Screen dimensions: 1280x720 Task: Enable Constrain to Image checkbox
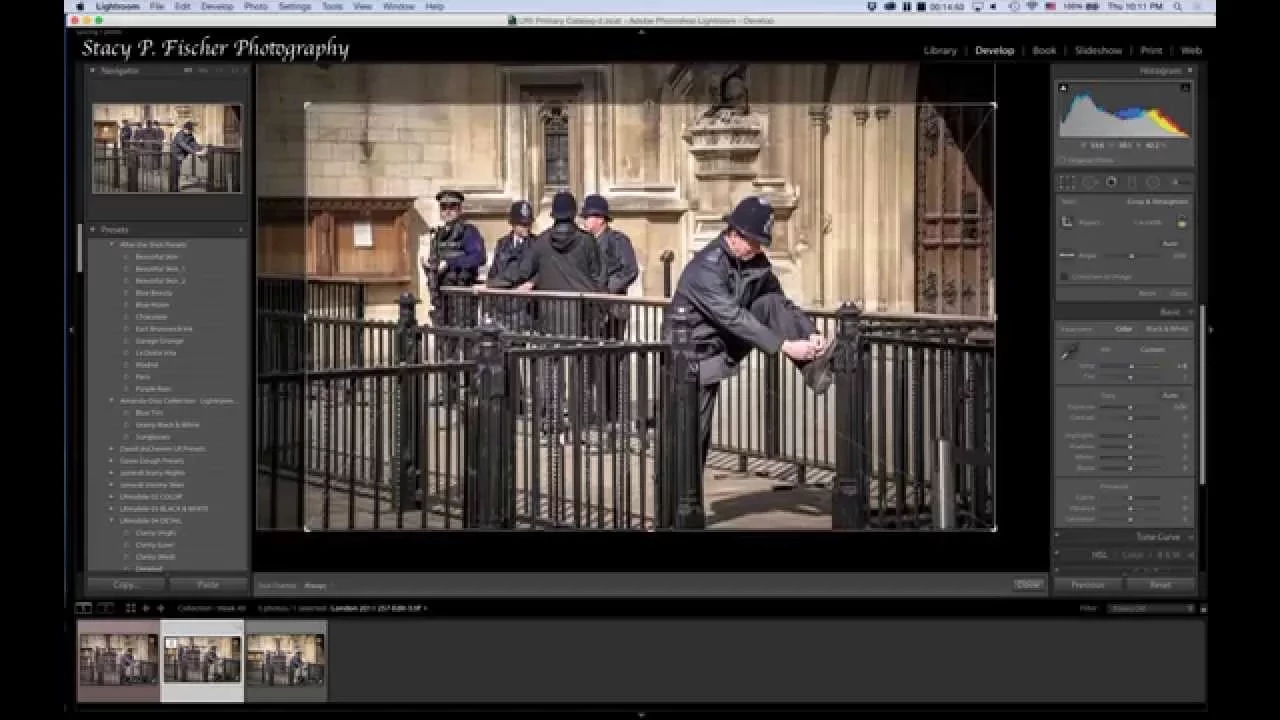click(x=1065, y=276)
